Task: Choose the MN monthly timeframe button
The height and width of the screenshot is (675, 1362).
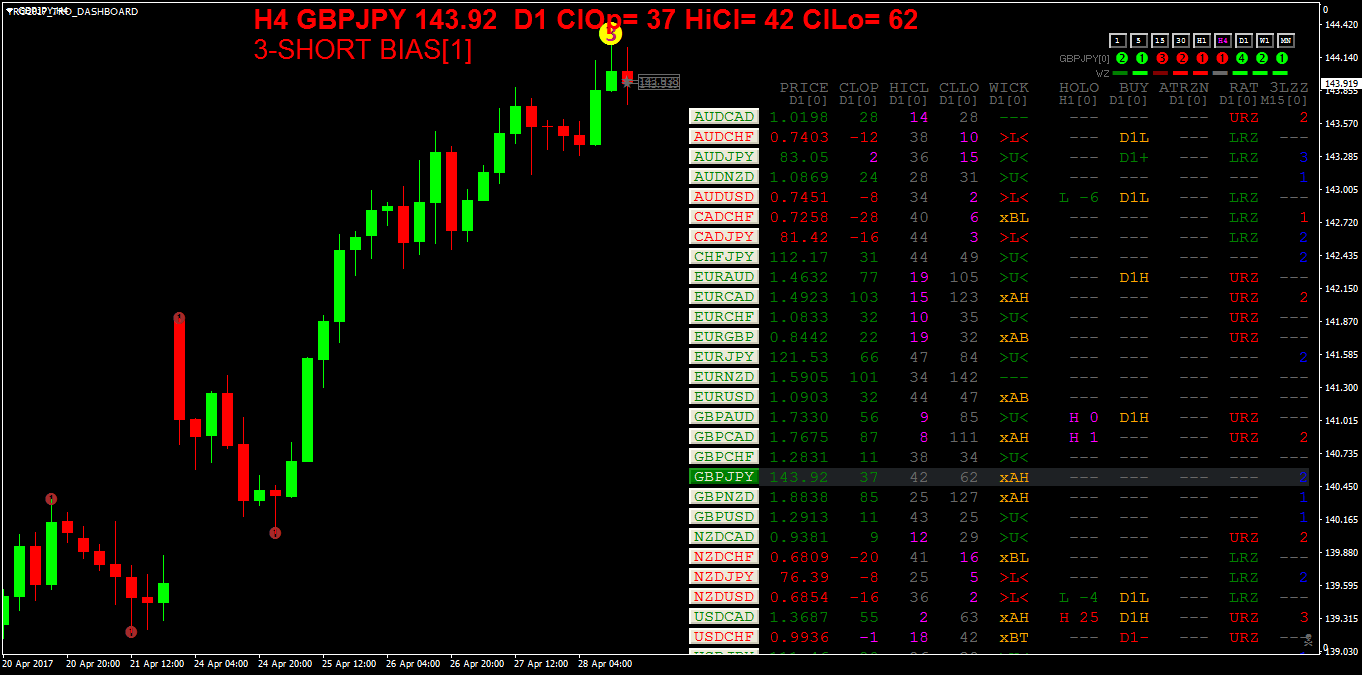Action: 1286,41
